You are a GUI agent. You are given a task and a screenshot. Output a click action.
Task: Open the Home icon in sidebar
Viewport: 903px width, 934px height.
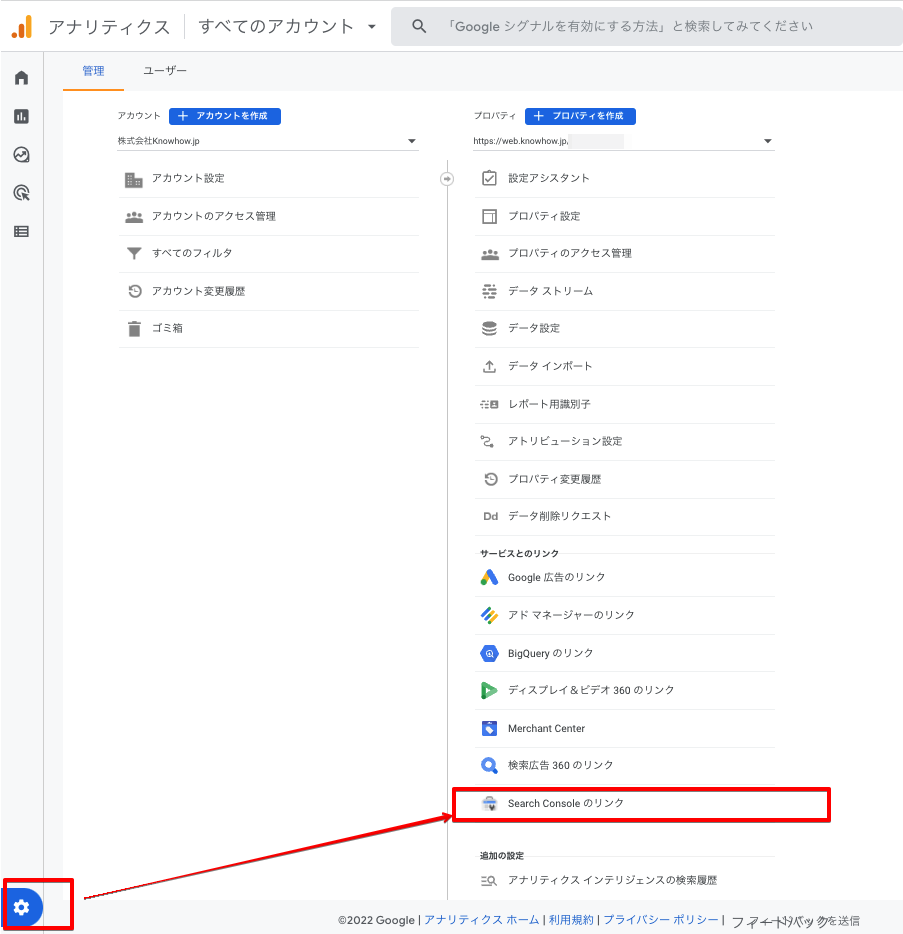point(21,77)
